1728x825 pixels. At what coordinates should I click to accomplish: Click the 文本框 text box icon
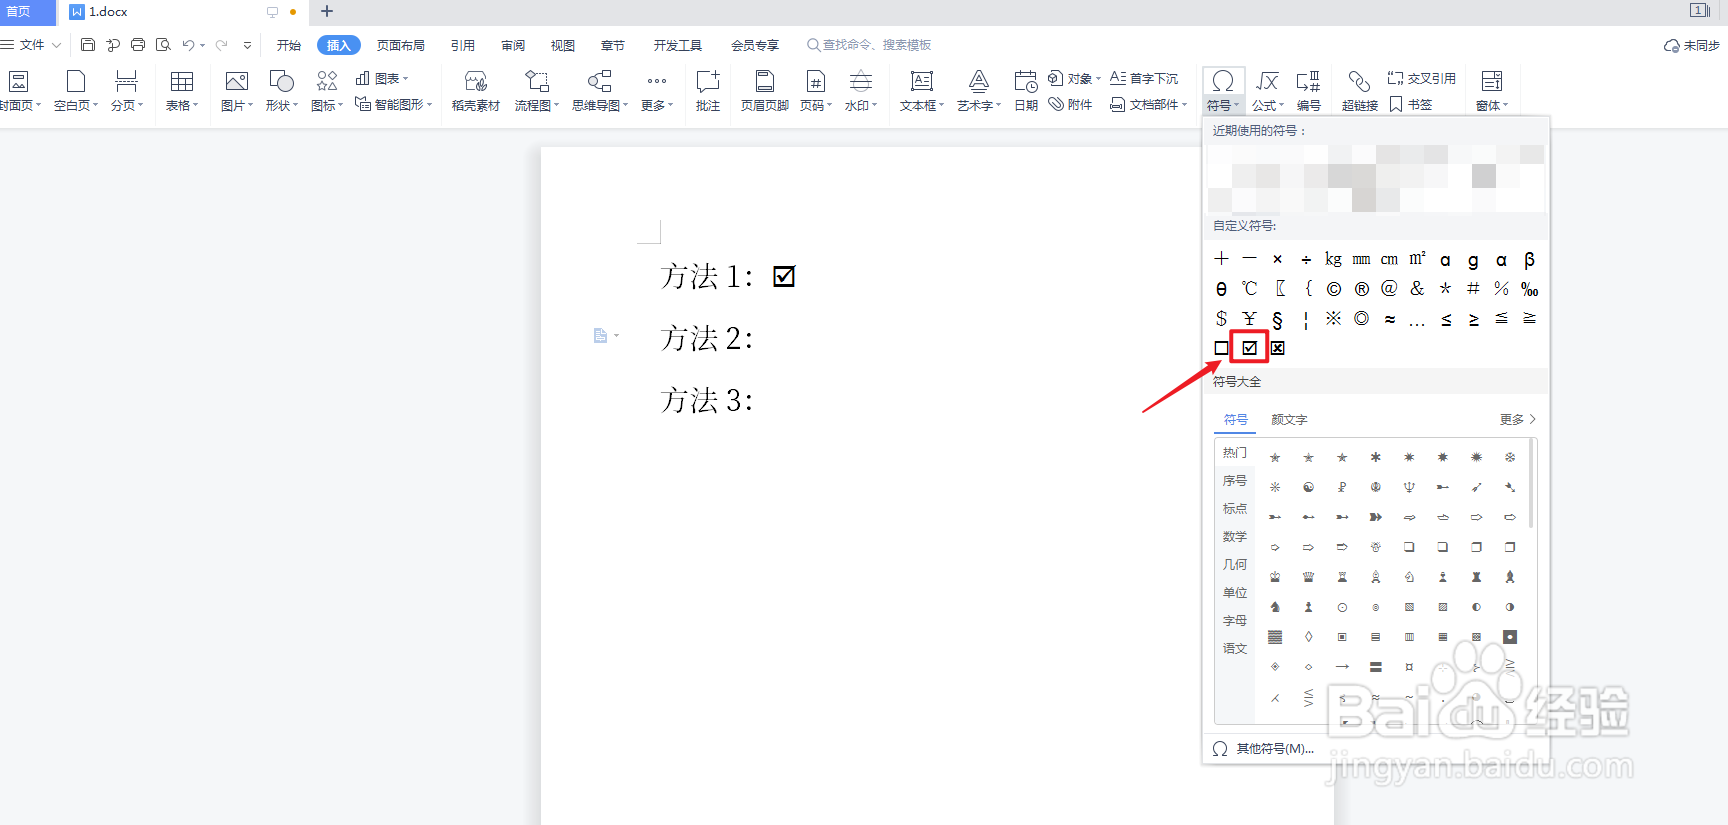[x=922, y=81]
